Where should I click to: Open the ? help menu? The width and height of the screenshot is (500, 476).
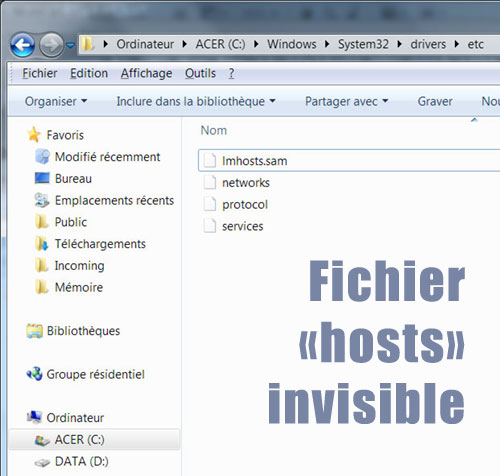tap(231, 73)
